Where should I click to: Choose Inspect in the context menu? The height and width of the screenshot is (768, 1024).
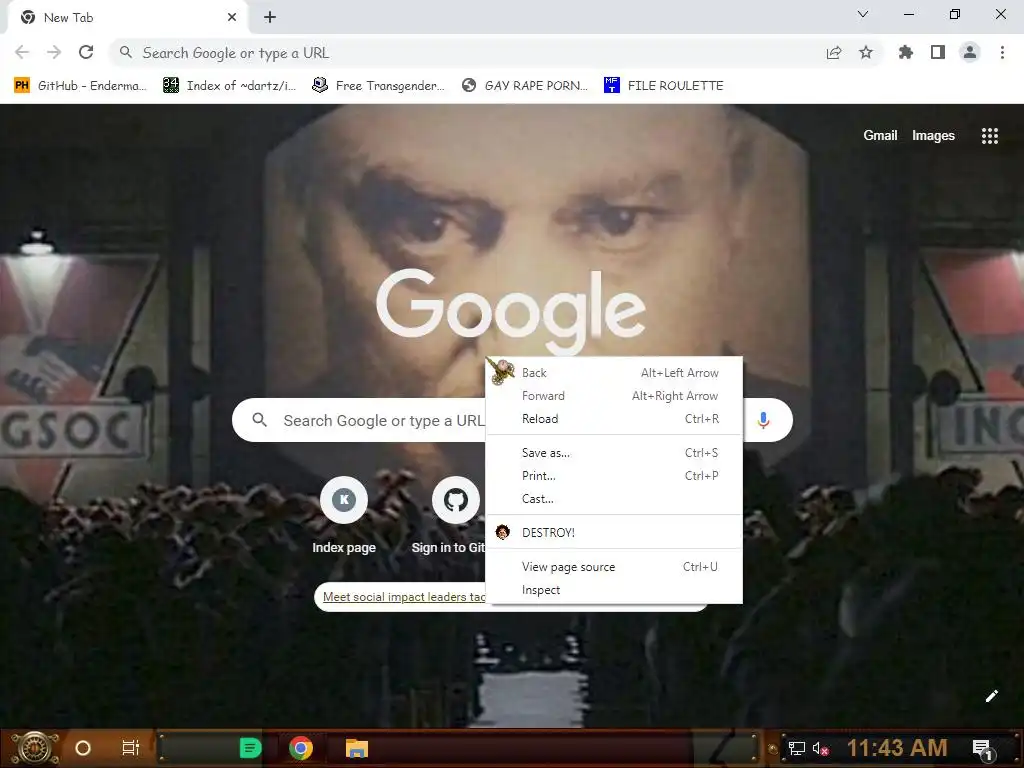coord(614,590)
